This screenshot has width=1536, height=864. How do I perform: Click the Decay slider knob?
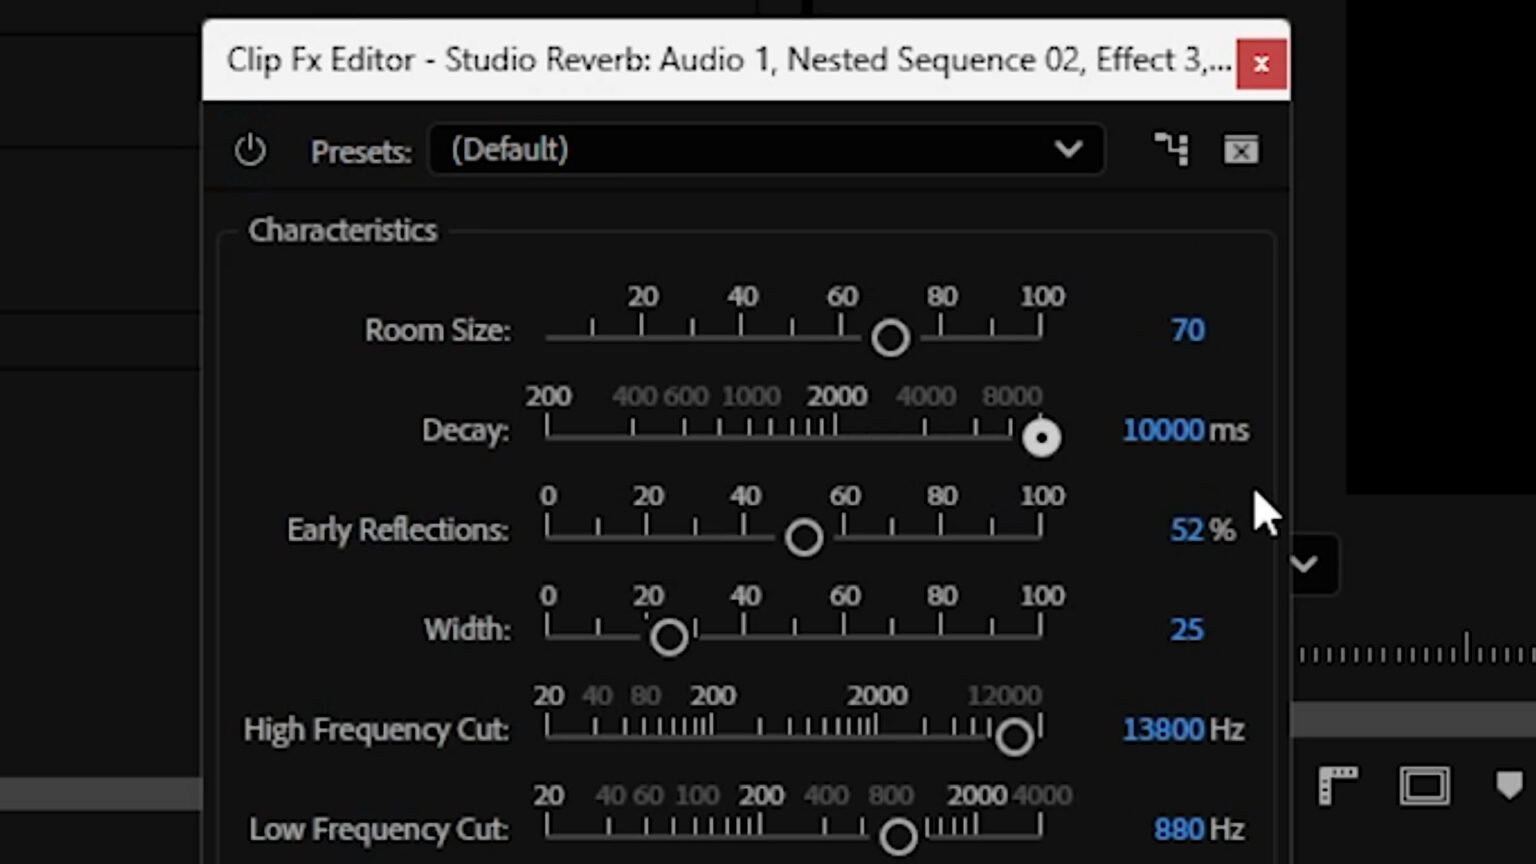coord(1041,437)
